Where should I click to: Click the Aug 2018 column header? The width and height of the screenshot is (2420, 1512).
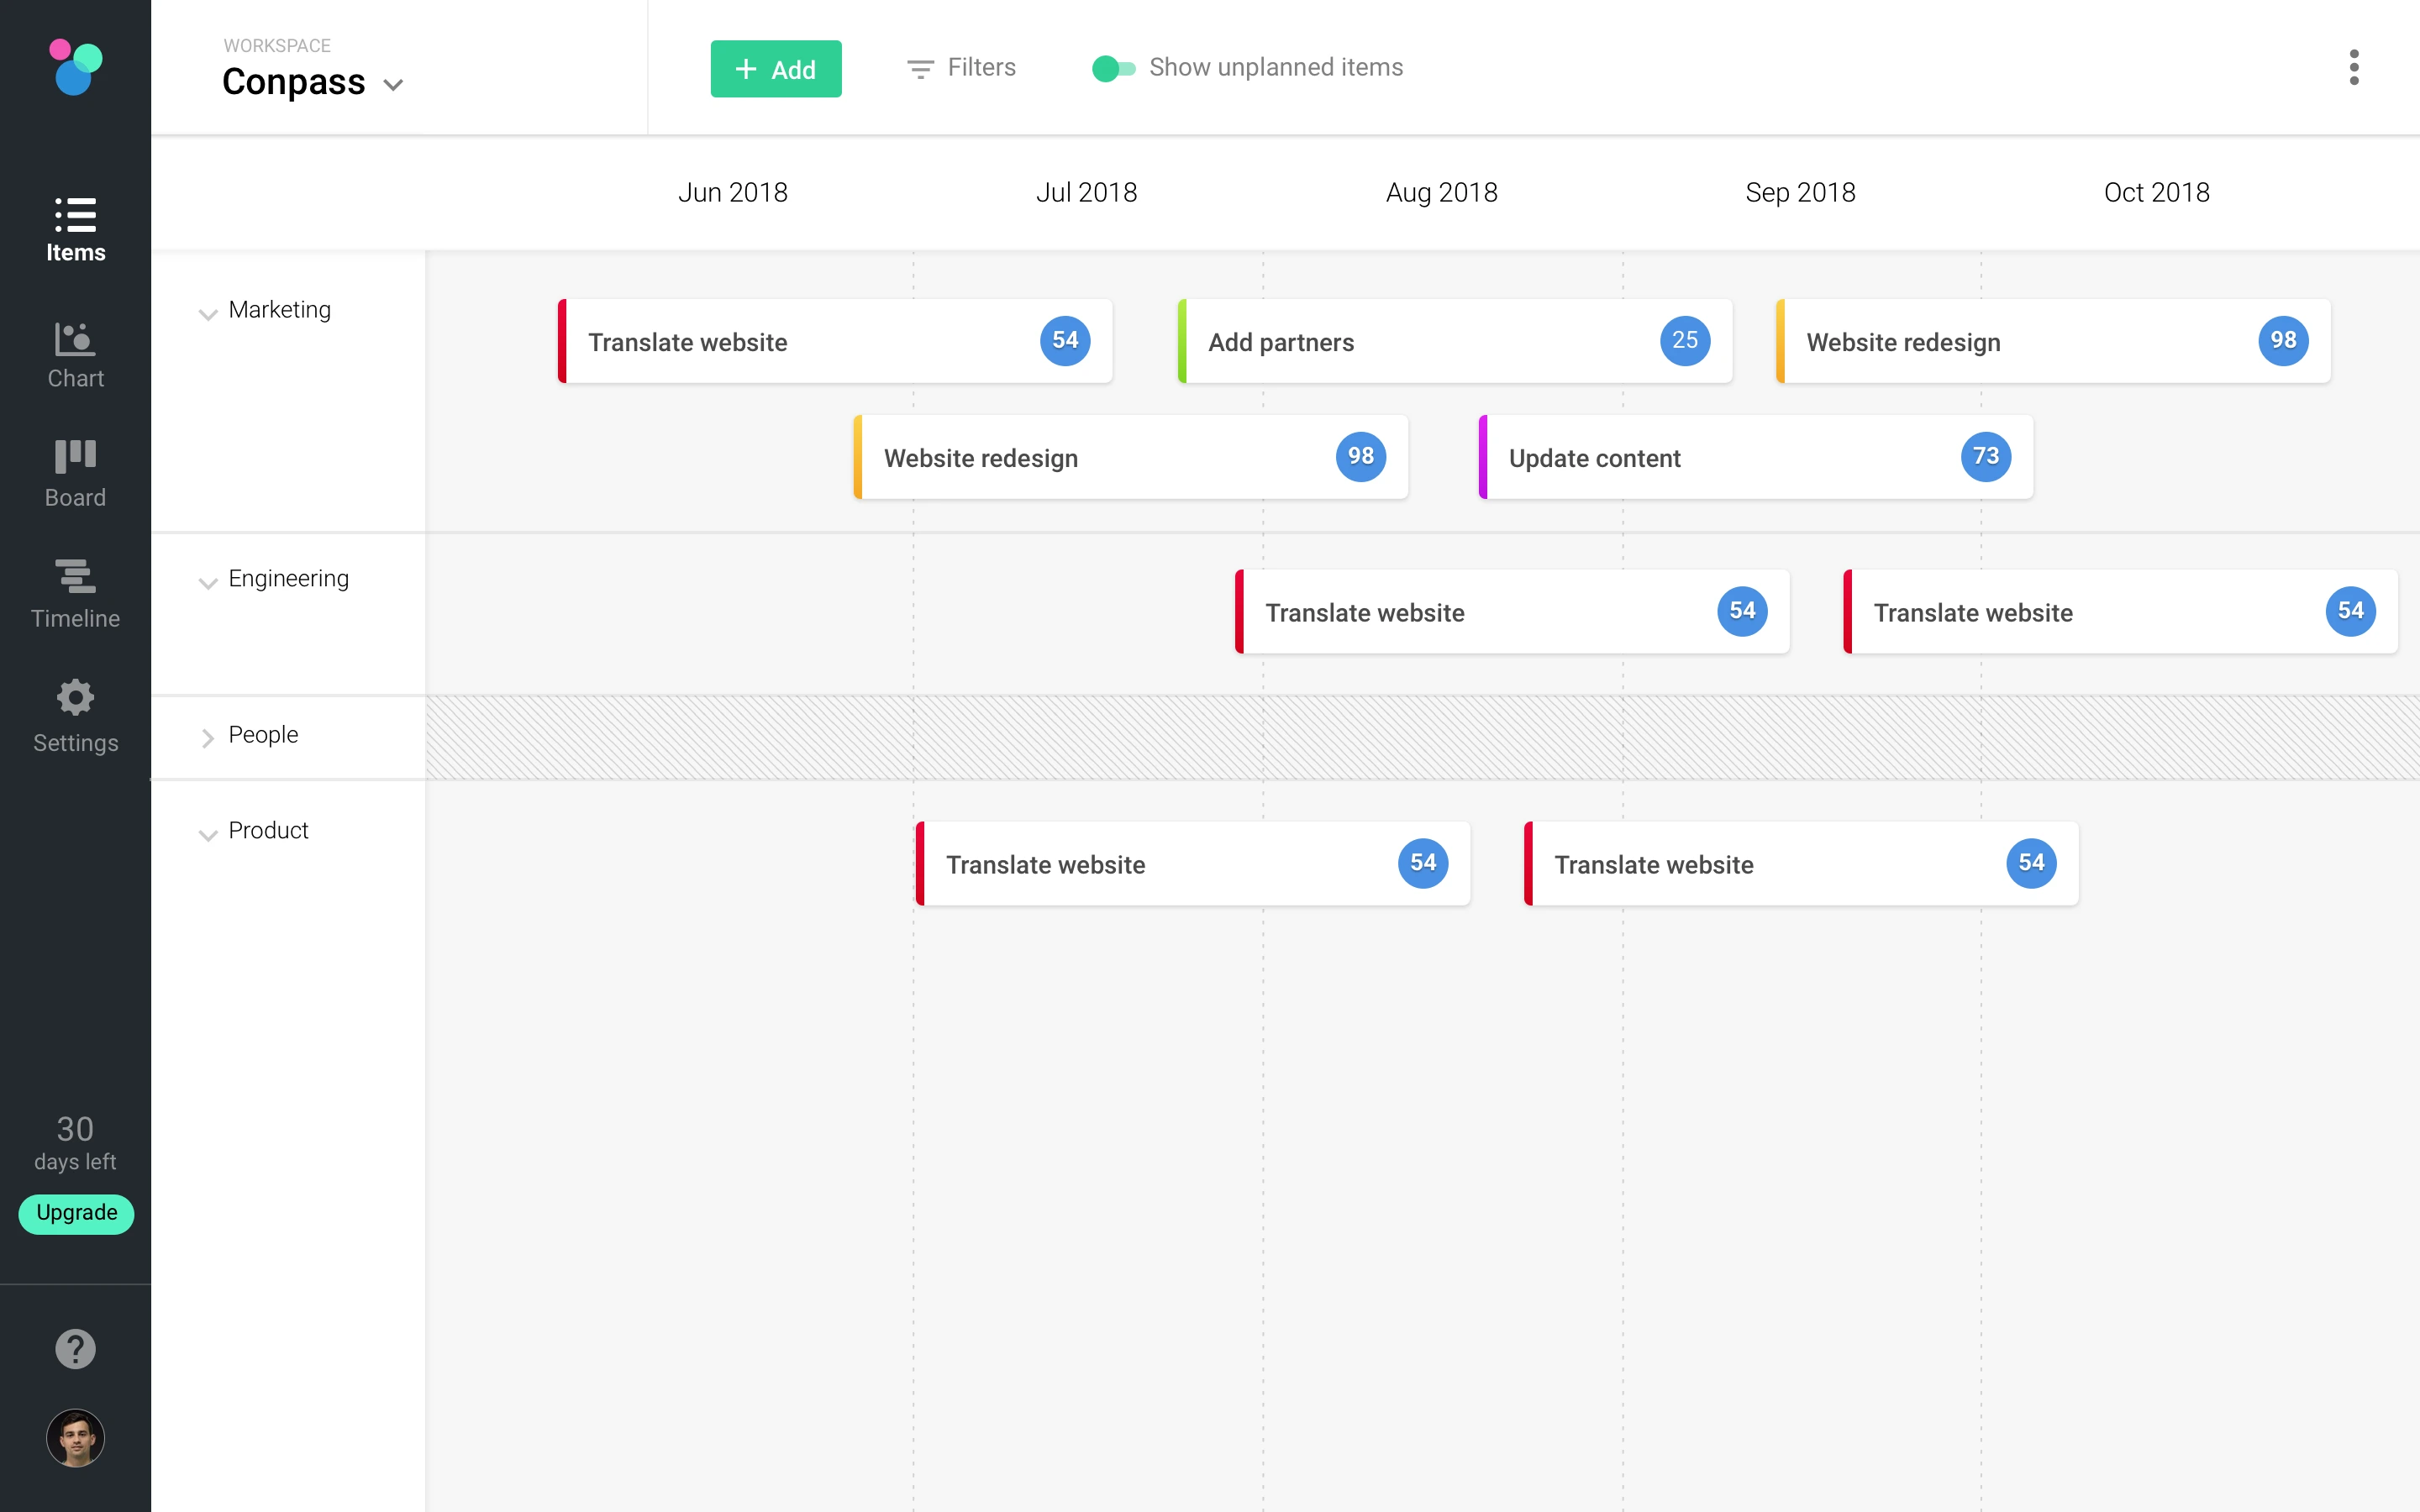[1442, 192]
